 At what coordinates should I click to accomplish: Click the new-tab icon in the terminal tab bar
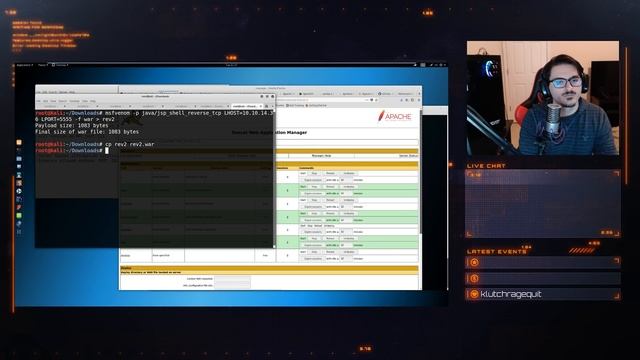267,106
